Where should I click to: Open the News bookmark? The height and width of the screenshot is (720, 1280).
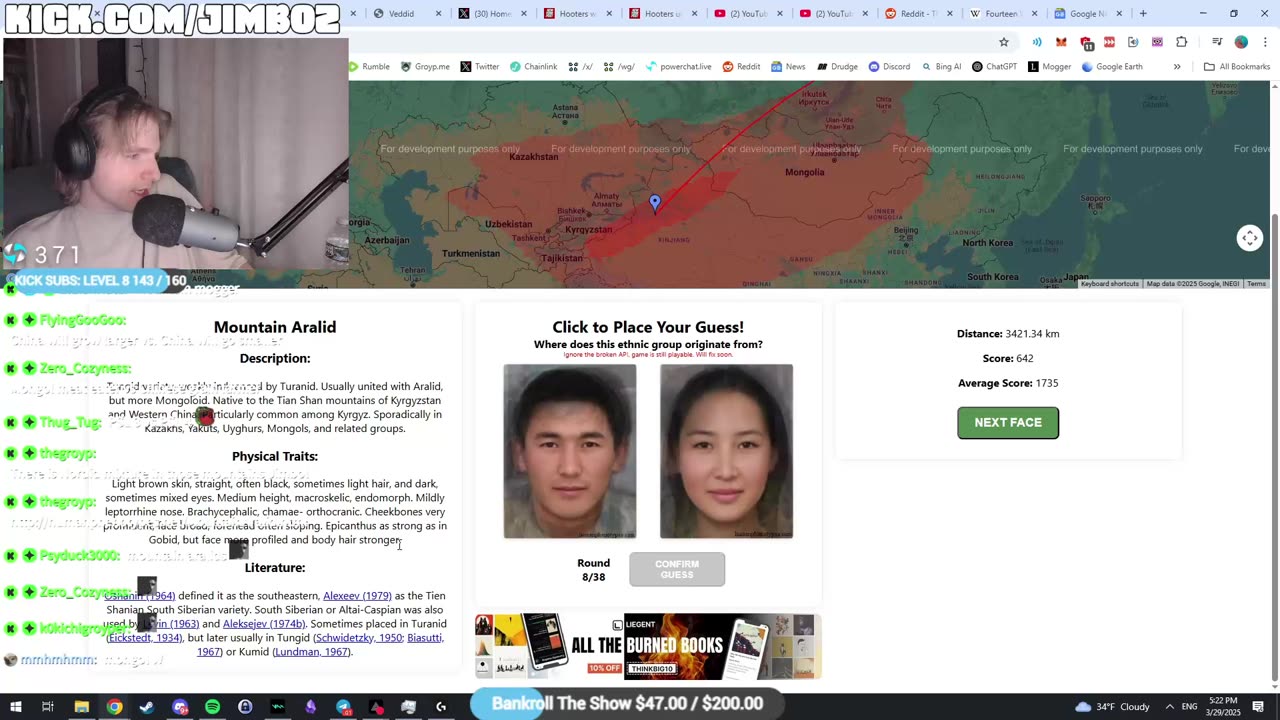tap(788, 67)
